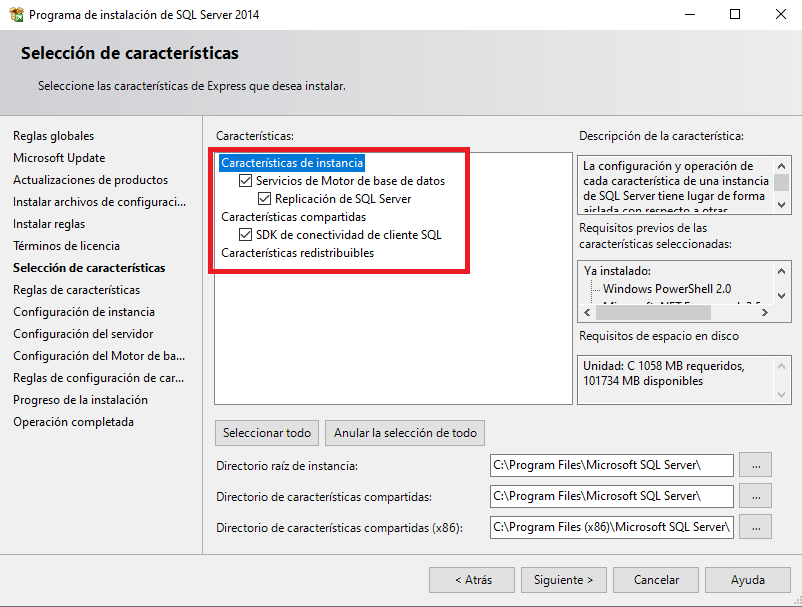Maximize the SQL Server installer window

pyautogui.click(x=735, y=14)
